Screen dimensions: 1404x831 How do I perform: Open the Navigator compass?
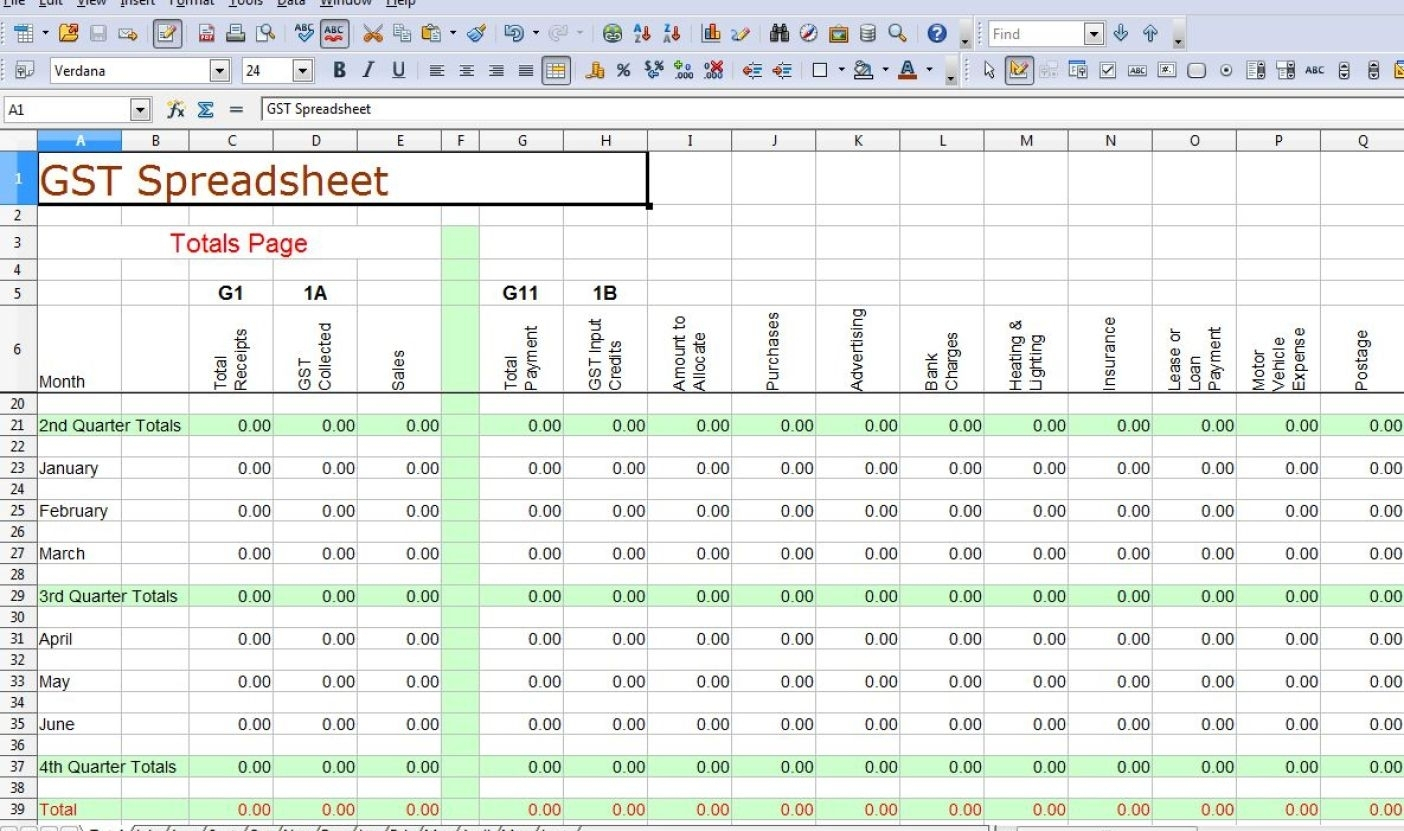(809, 34)
